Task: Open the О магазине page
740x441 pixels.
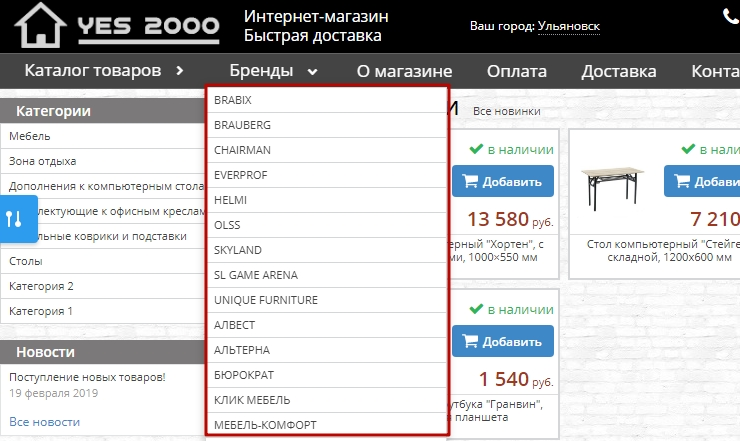Action: (x=404, y=71)
